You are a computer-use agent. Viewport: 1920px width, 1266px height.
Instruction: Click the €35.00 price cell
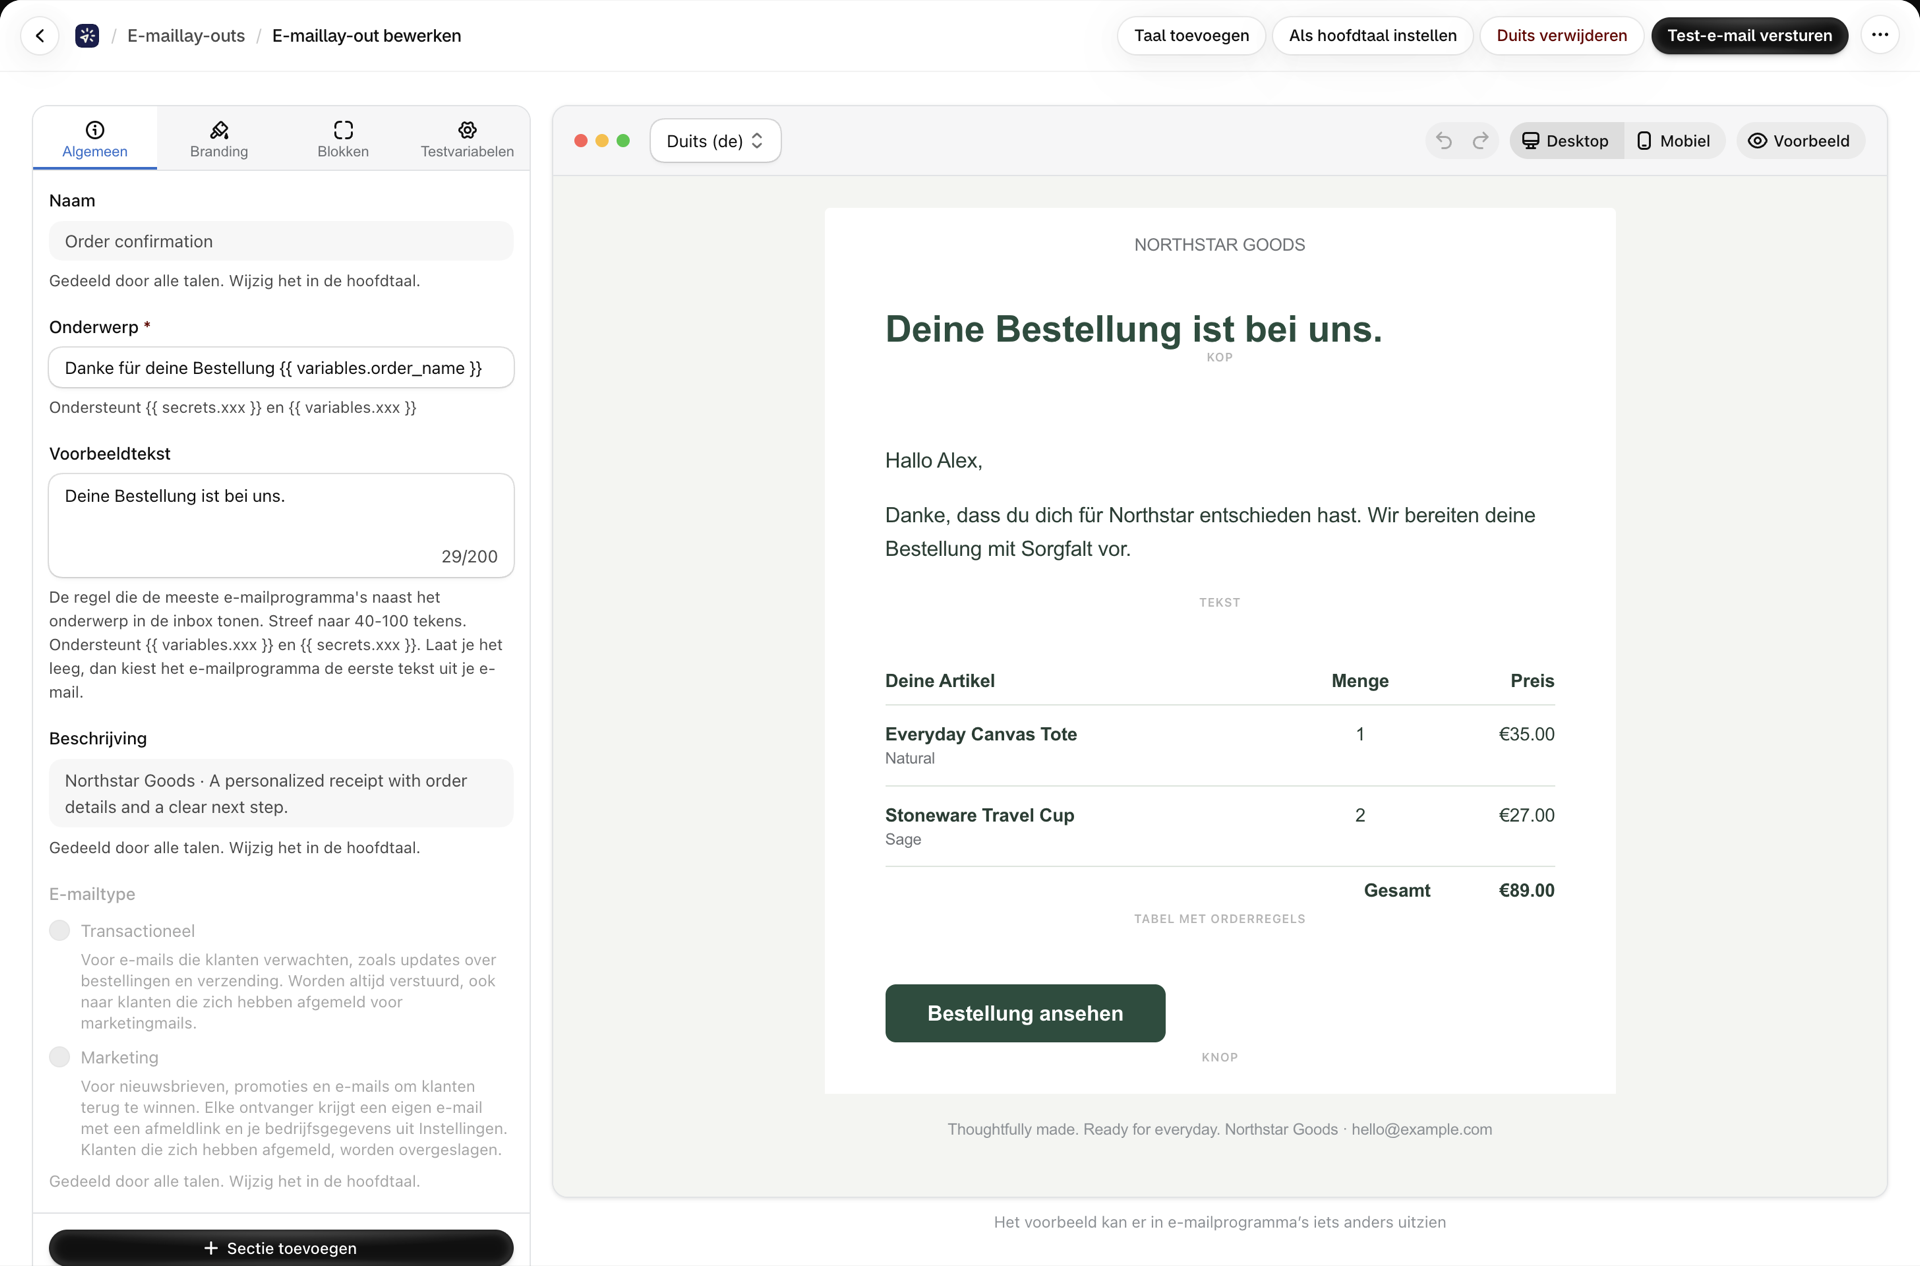tap(1526, 734)
